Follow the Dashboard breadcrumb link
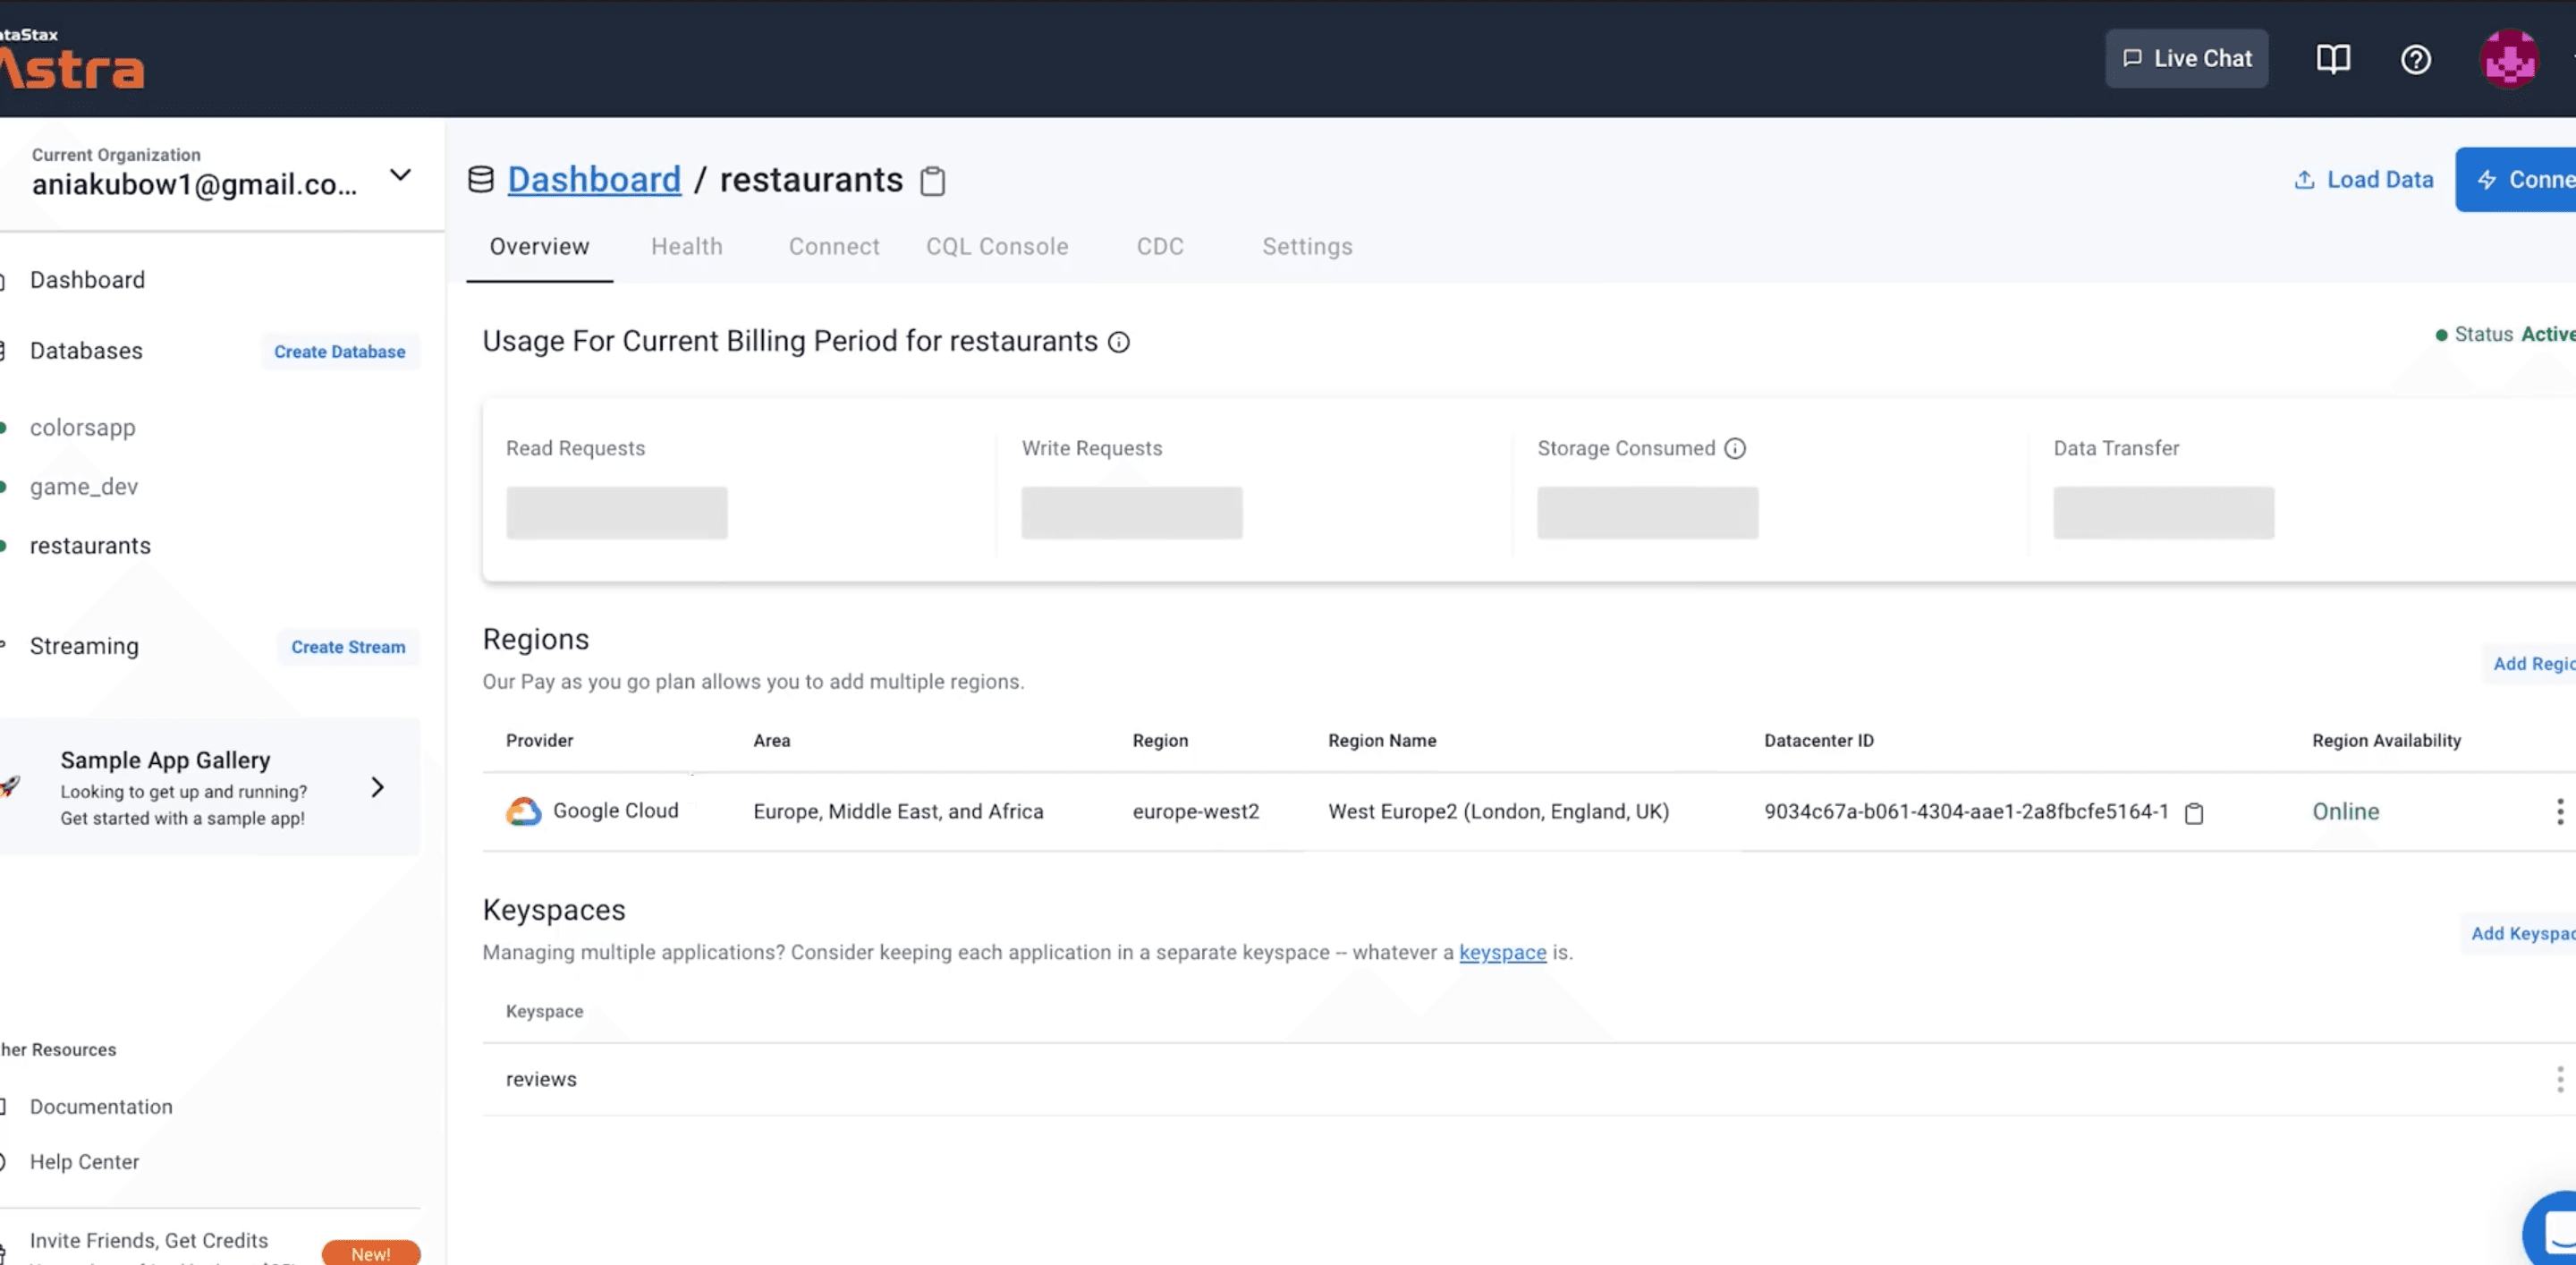The height and width of the screenshot is (1265, 2576). coord(594,180)
